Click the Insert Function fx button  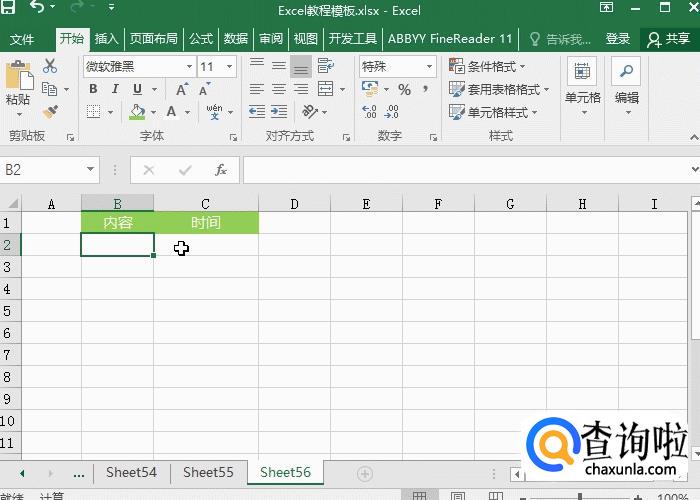(x=221, y=170)
